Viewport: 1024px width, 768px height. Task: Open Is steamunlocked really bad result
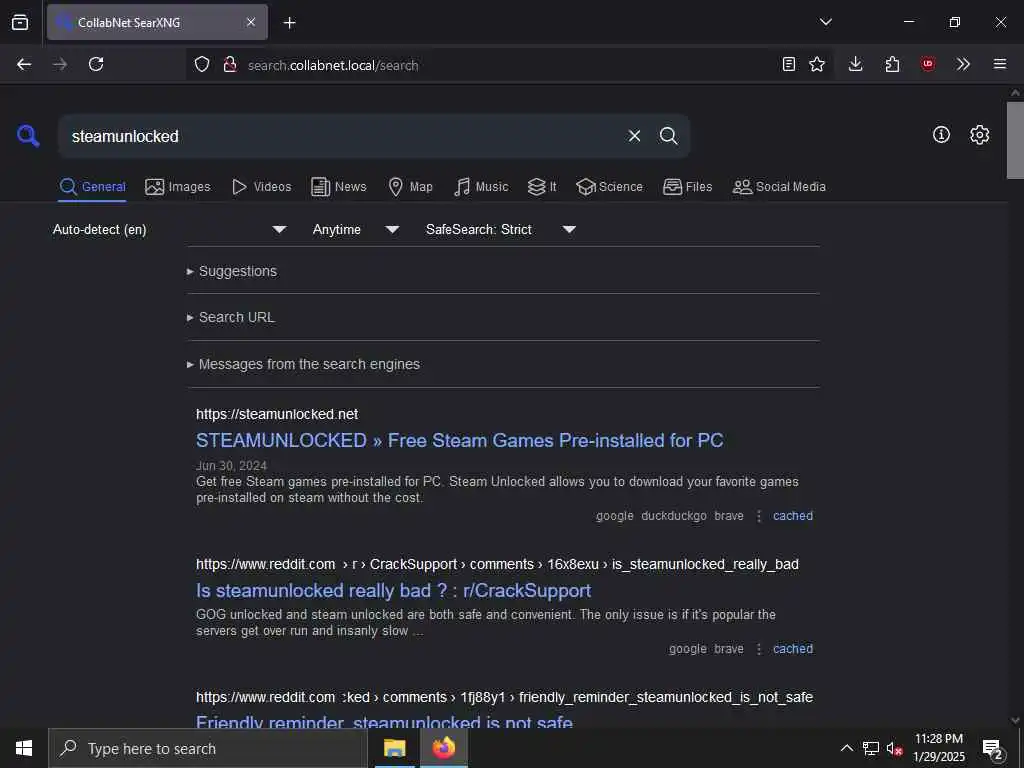click(393, 590)
